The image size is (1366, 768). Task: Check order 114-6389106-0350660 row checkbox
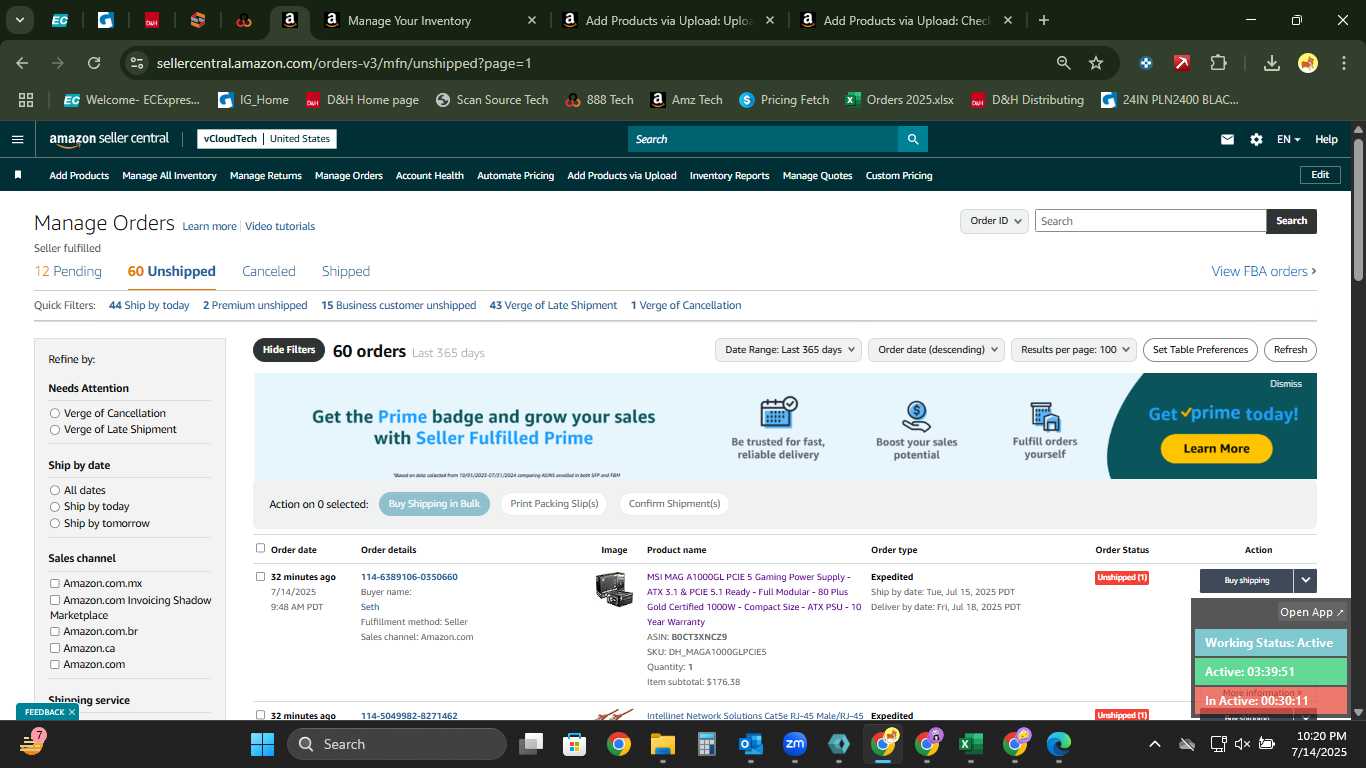261,576
